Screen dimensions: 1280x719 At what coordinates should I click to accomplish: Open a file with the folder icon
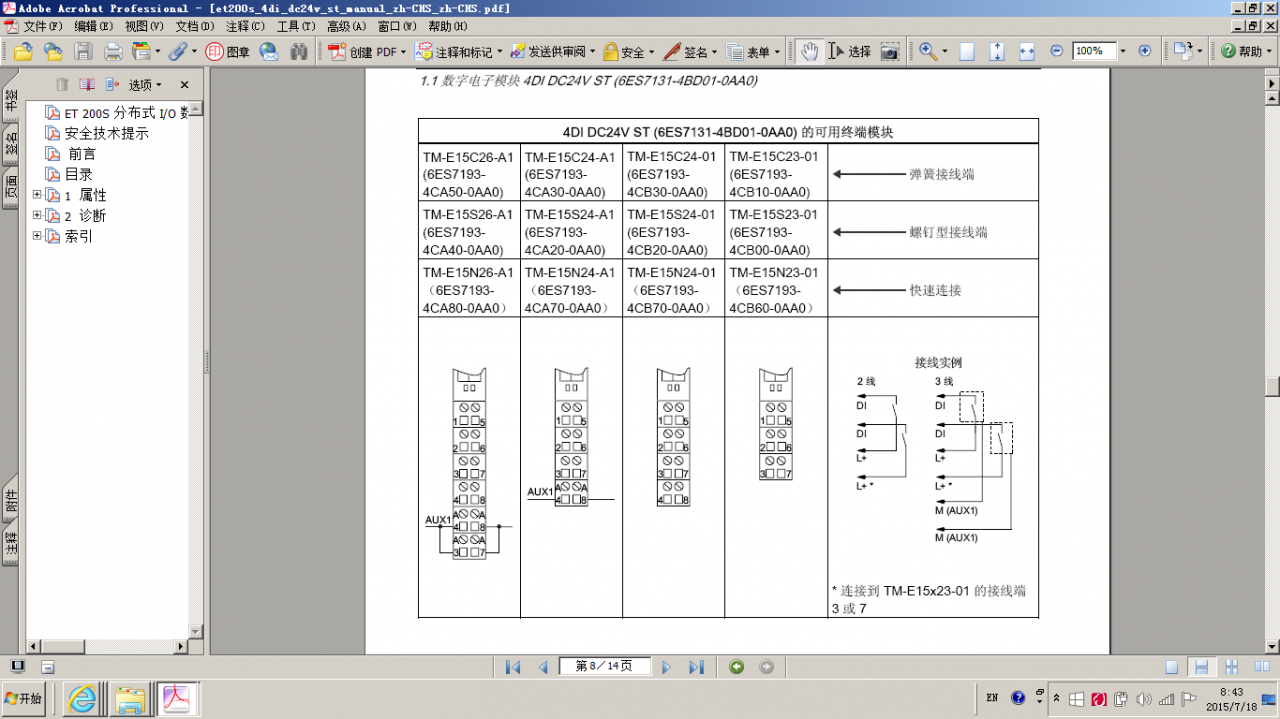(x=22, y=51)
